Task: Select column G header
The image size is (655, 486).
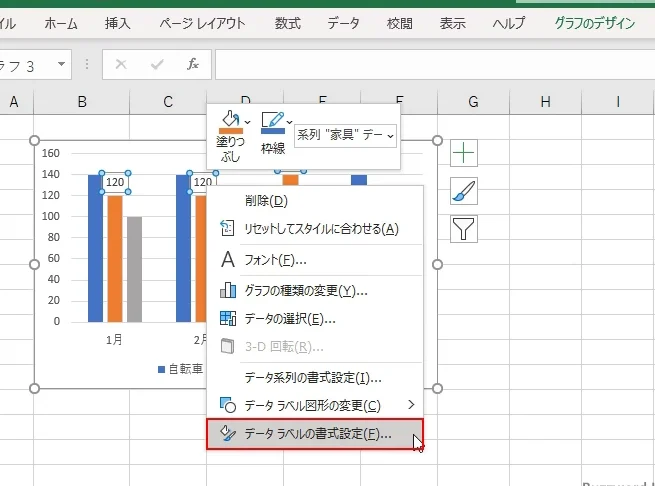Action: 473,102
